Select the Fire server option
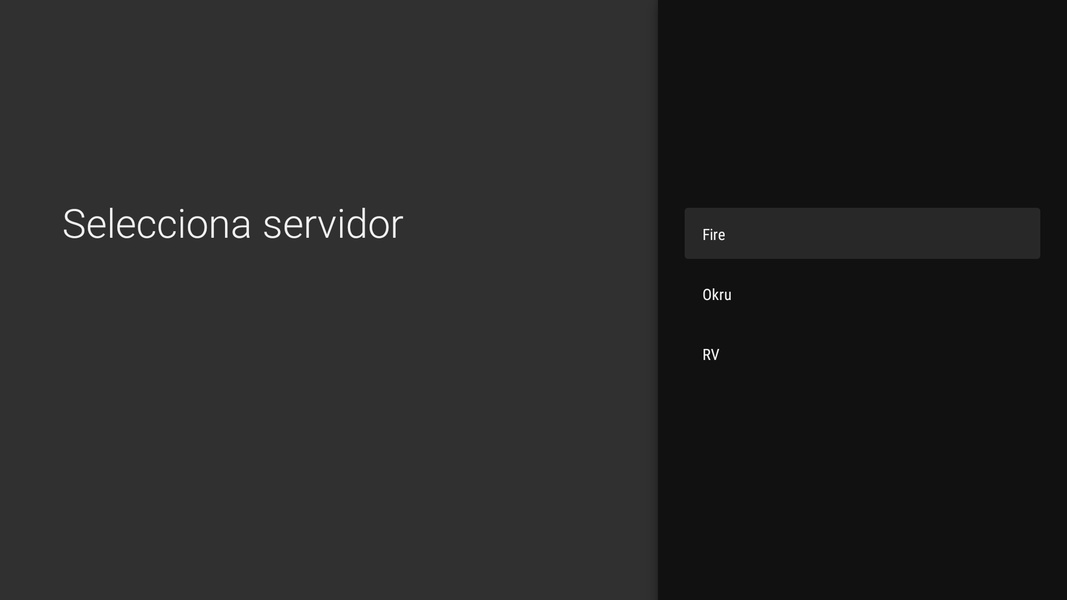This screenshot has width=1067, height=600. click(x=861, y=234)
